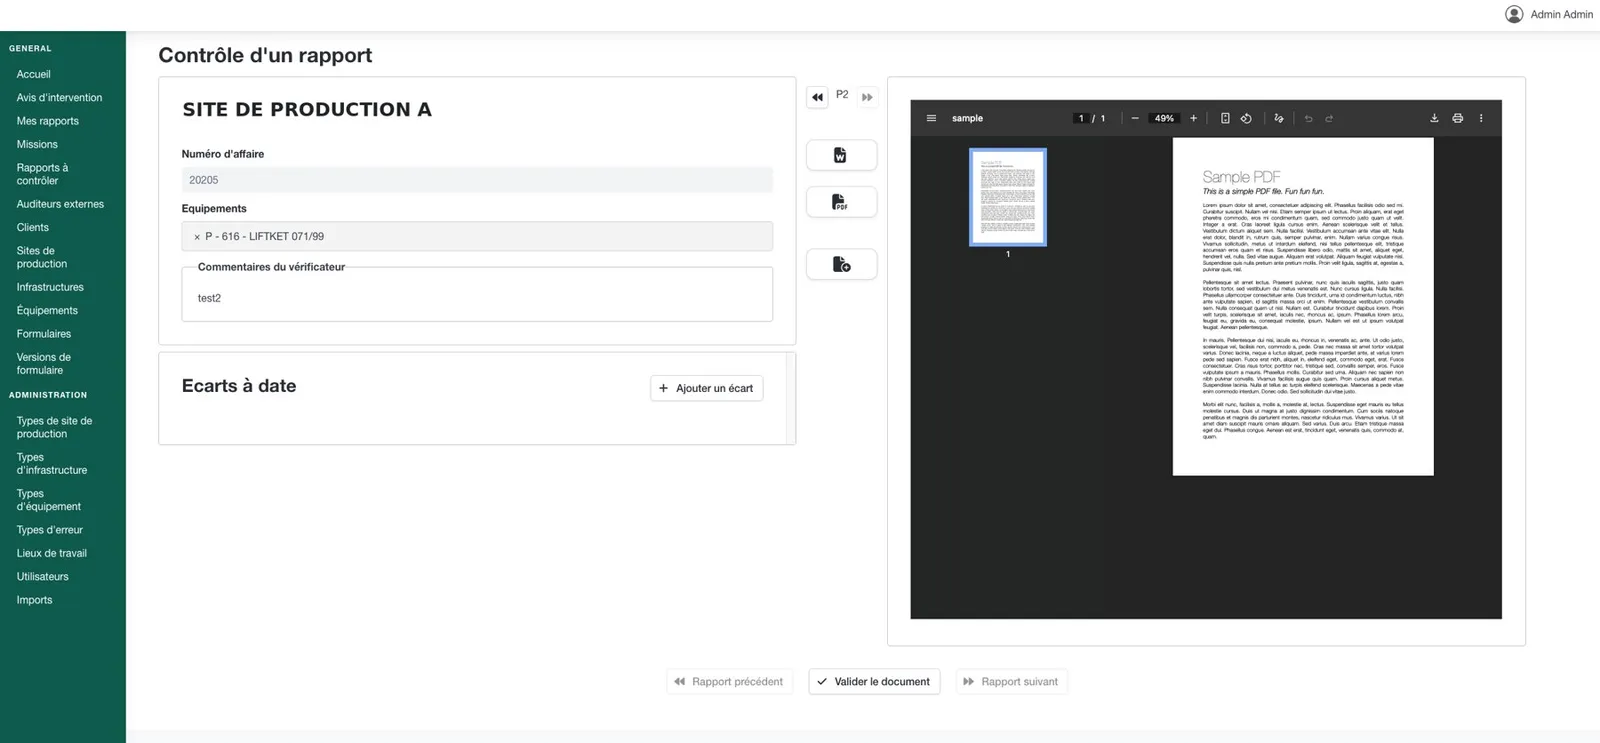Navigate to Missions
This screenshot has width=1600, height=743.
37,144
